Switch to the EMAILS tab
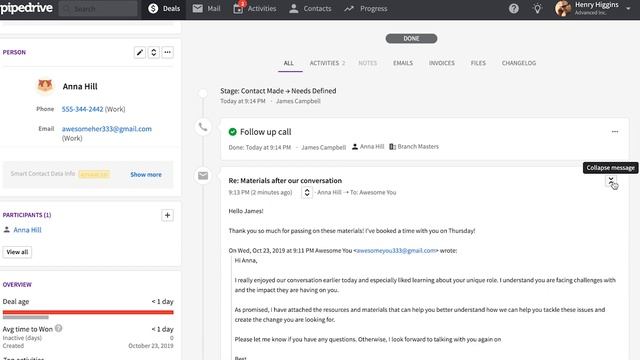 (x=403, y=63)
